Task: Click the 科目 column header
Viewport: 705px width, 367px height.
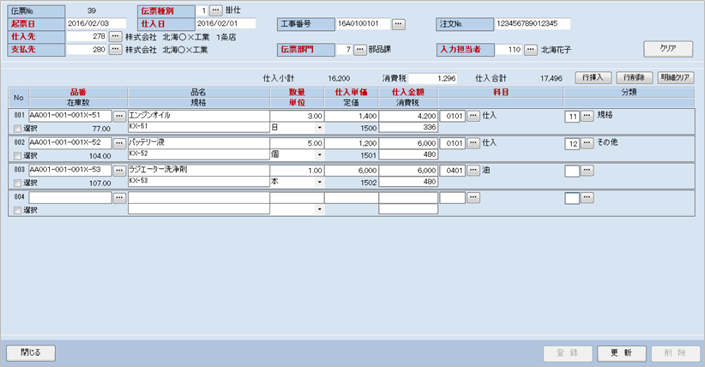Action: pyautogui.click(x=500, y=92)
